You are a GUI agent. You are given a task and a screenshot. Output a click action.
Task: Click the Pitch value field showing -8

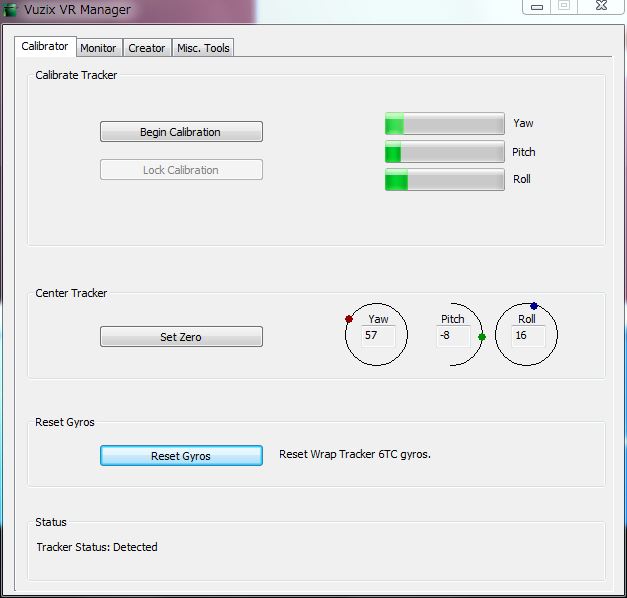(x=452, y=336)
